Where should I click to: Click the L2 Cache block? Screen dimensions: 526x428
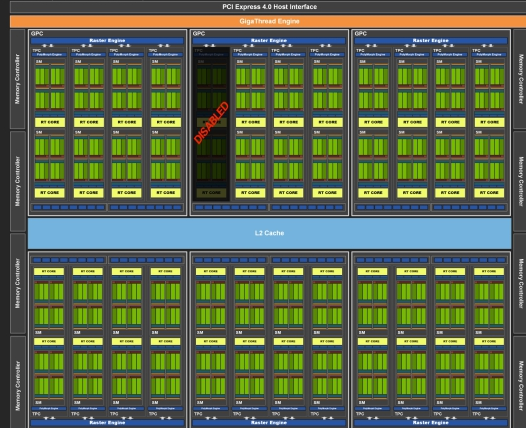tap(269, 233)
